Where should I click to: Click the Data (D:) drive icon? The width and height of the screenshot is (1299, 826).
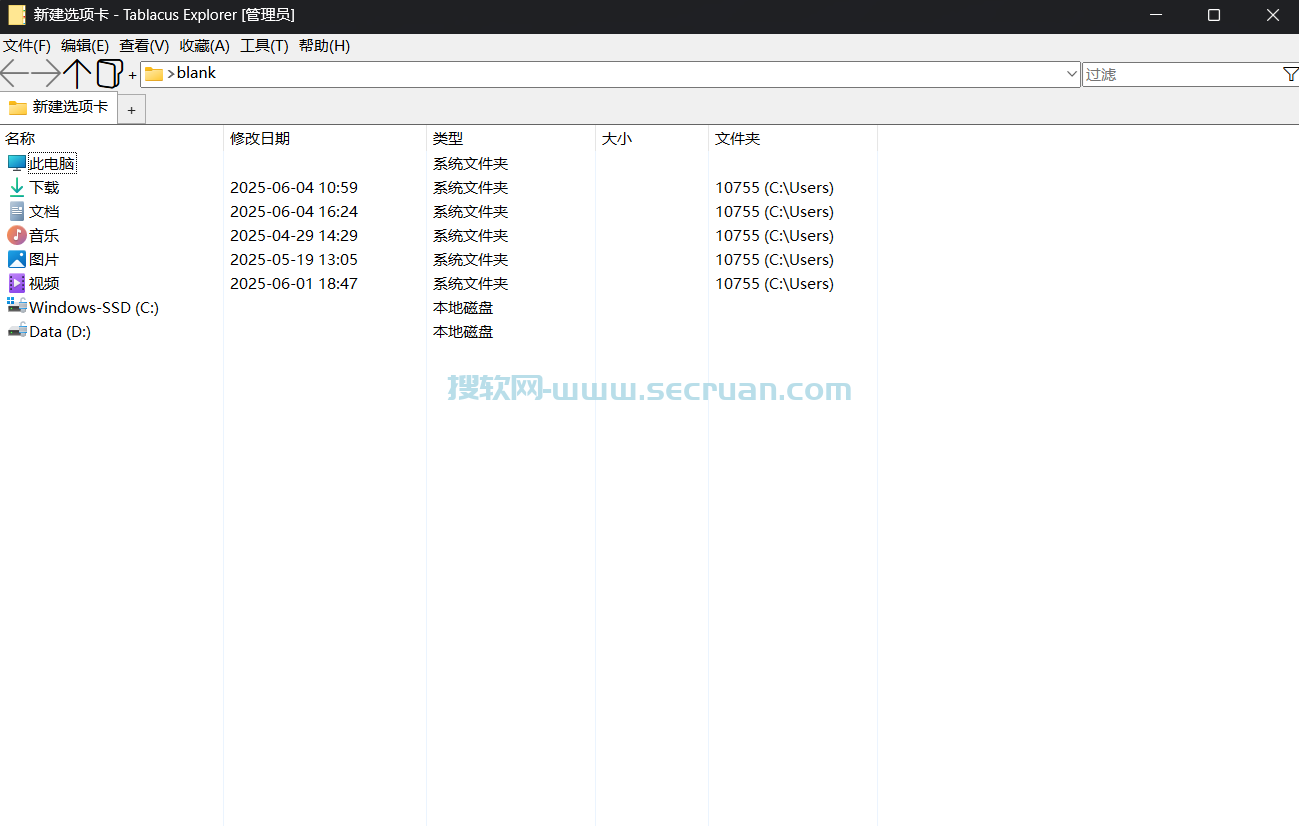click(x=17, y=331)
